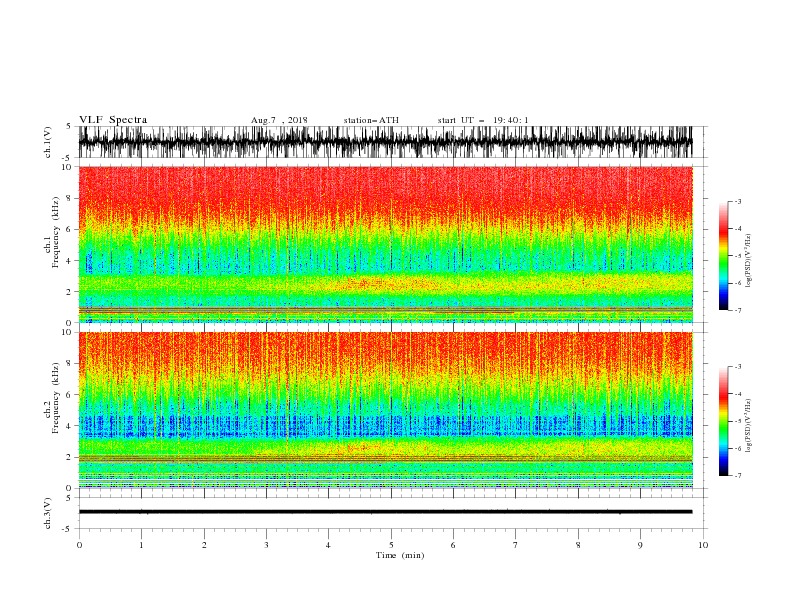Click the 'station=ATH' label

click(371, 120)
